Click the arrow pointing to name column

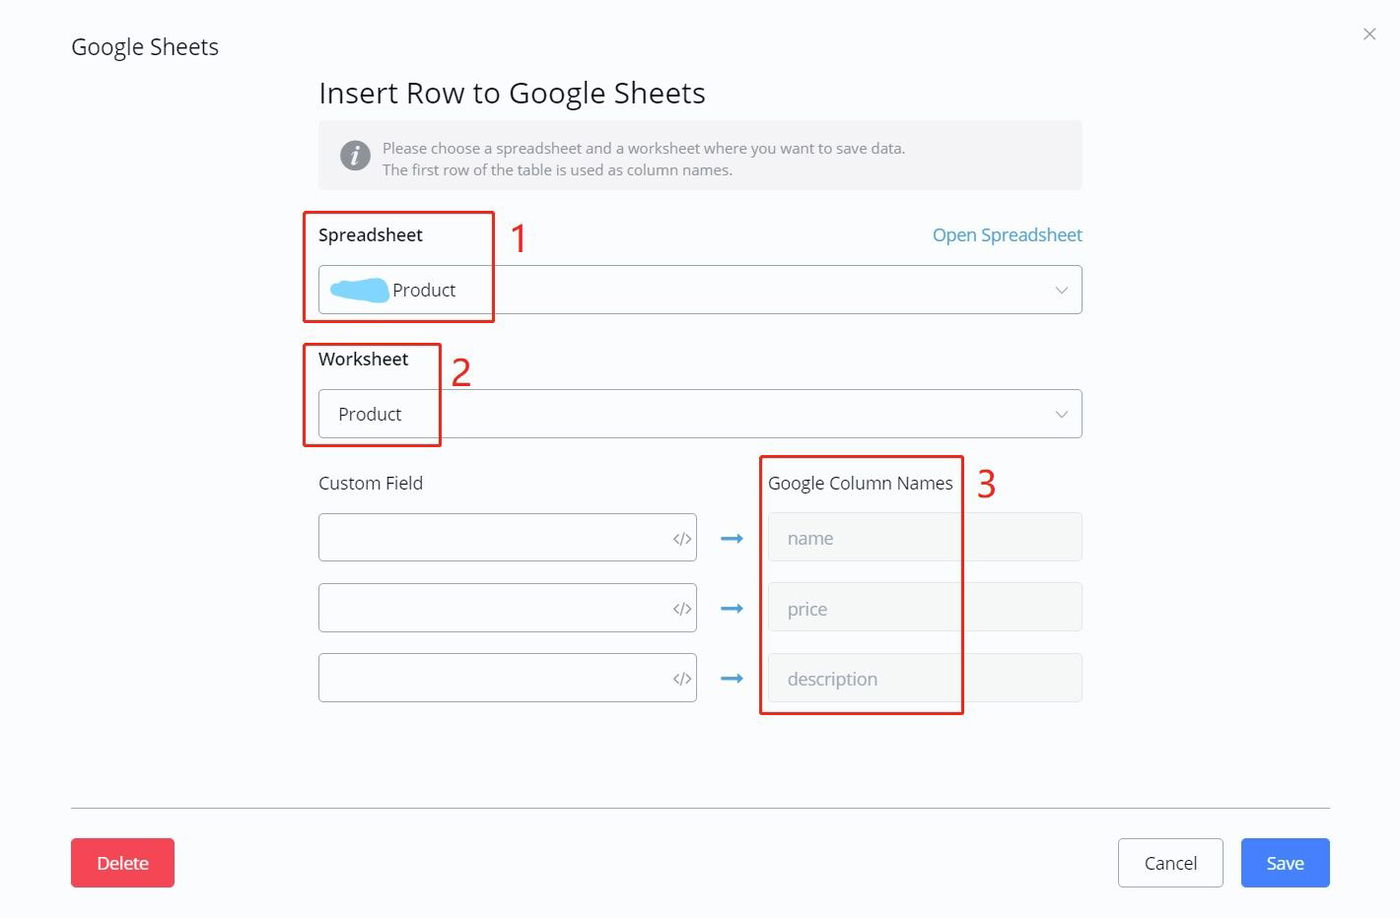click(x=732, y=539)
